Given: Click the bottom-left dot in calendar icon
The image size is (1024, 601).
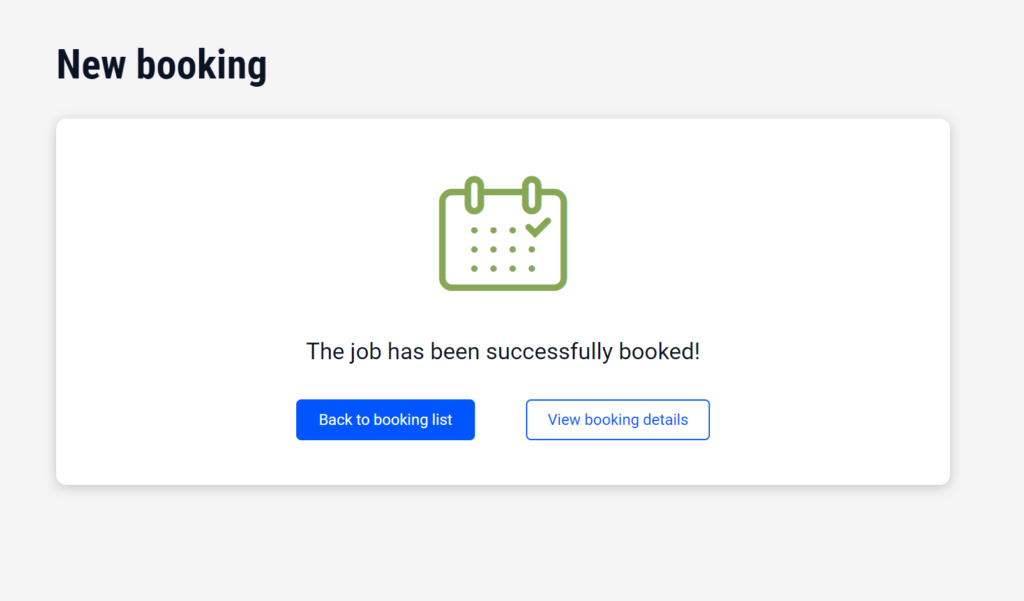Looking at the screenshot, I should (474, 268).
